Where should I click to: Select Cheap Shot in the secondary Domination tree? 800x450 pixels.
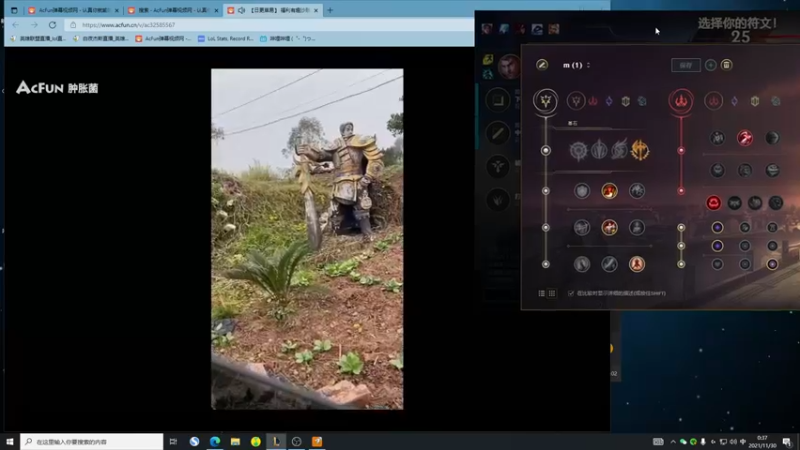[717, 138]
